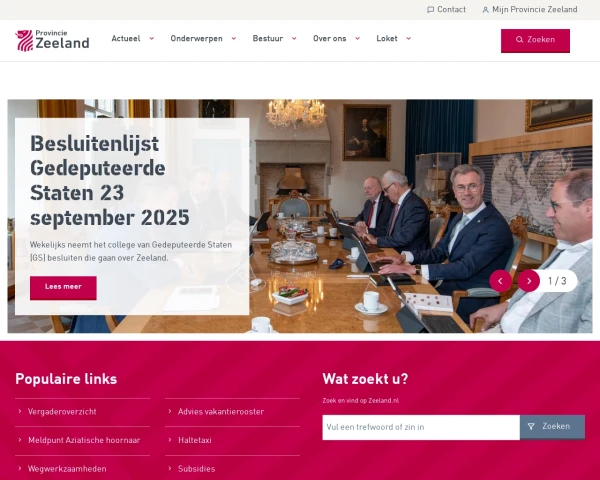Expand the Onderwerpen dropdown arrow

[x=234, y=38]
